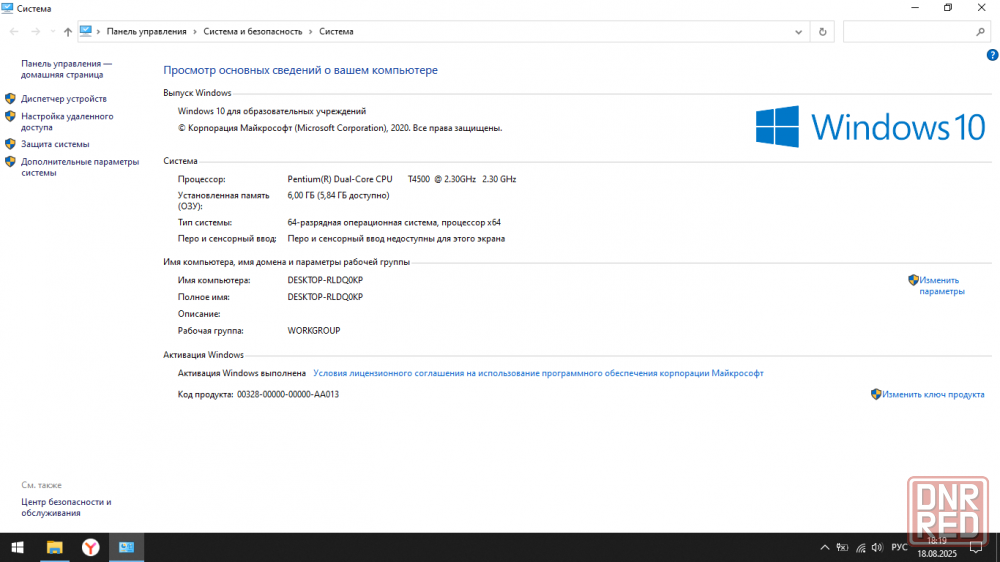Click the product code 00328-00000-00000-AA013

click(x=288, y=394)
